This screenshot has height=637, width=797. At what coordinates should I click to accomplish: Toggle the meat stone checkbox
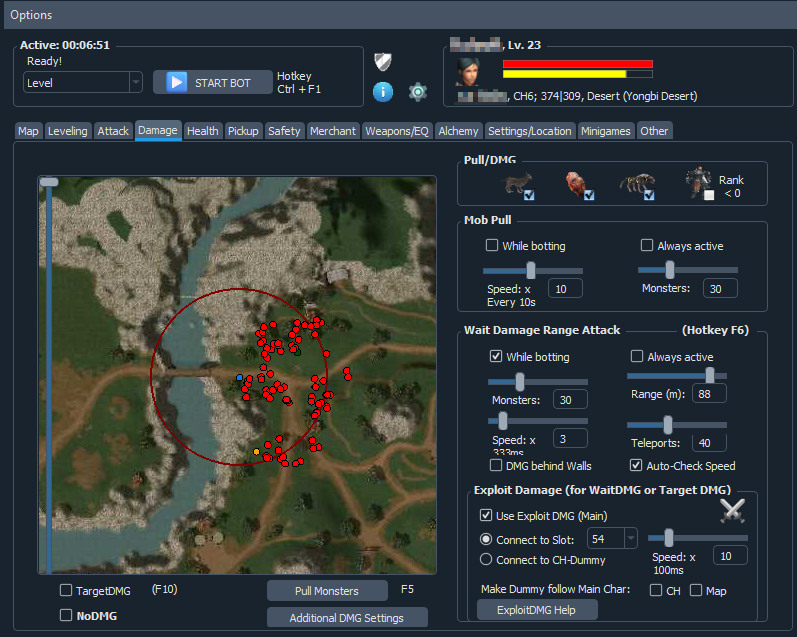(589, 195)
